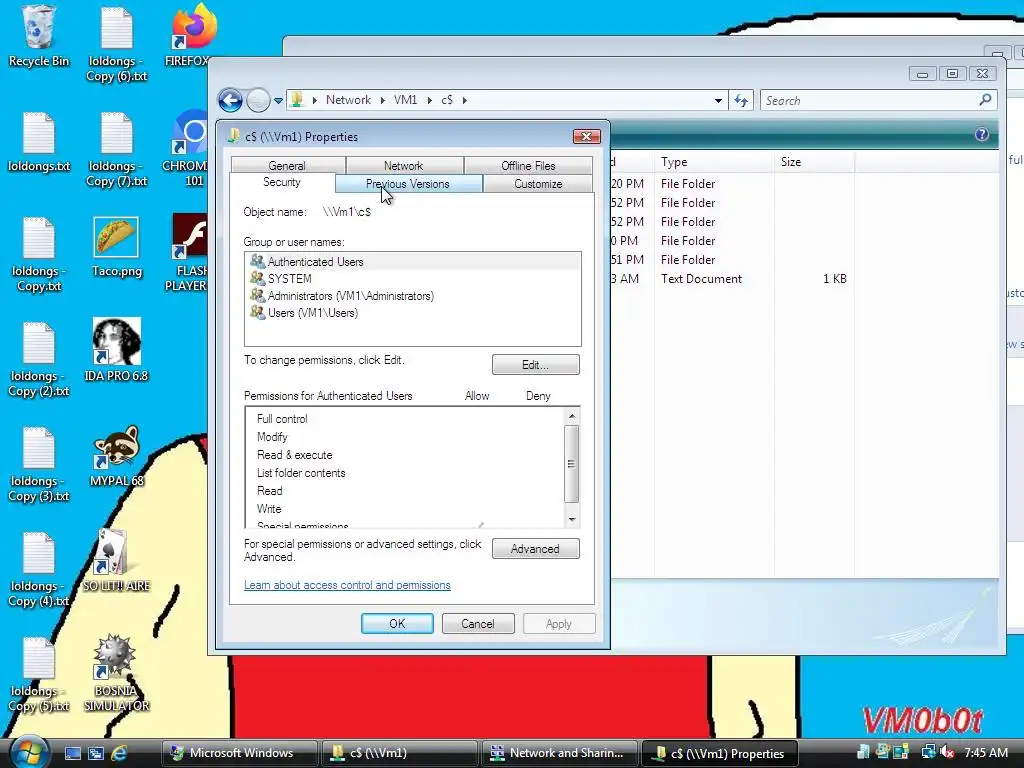The height and width of the screenshot is (768, 1024).
Task: Select loldongs.txt desktop file
Action: click(39, 142)
